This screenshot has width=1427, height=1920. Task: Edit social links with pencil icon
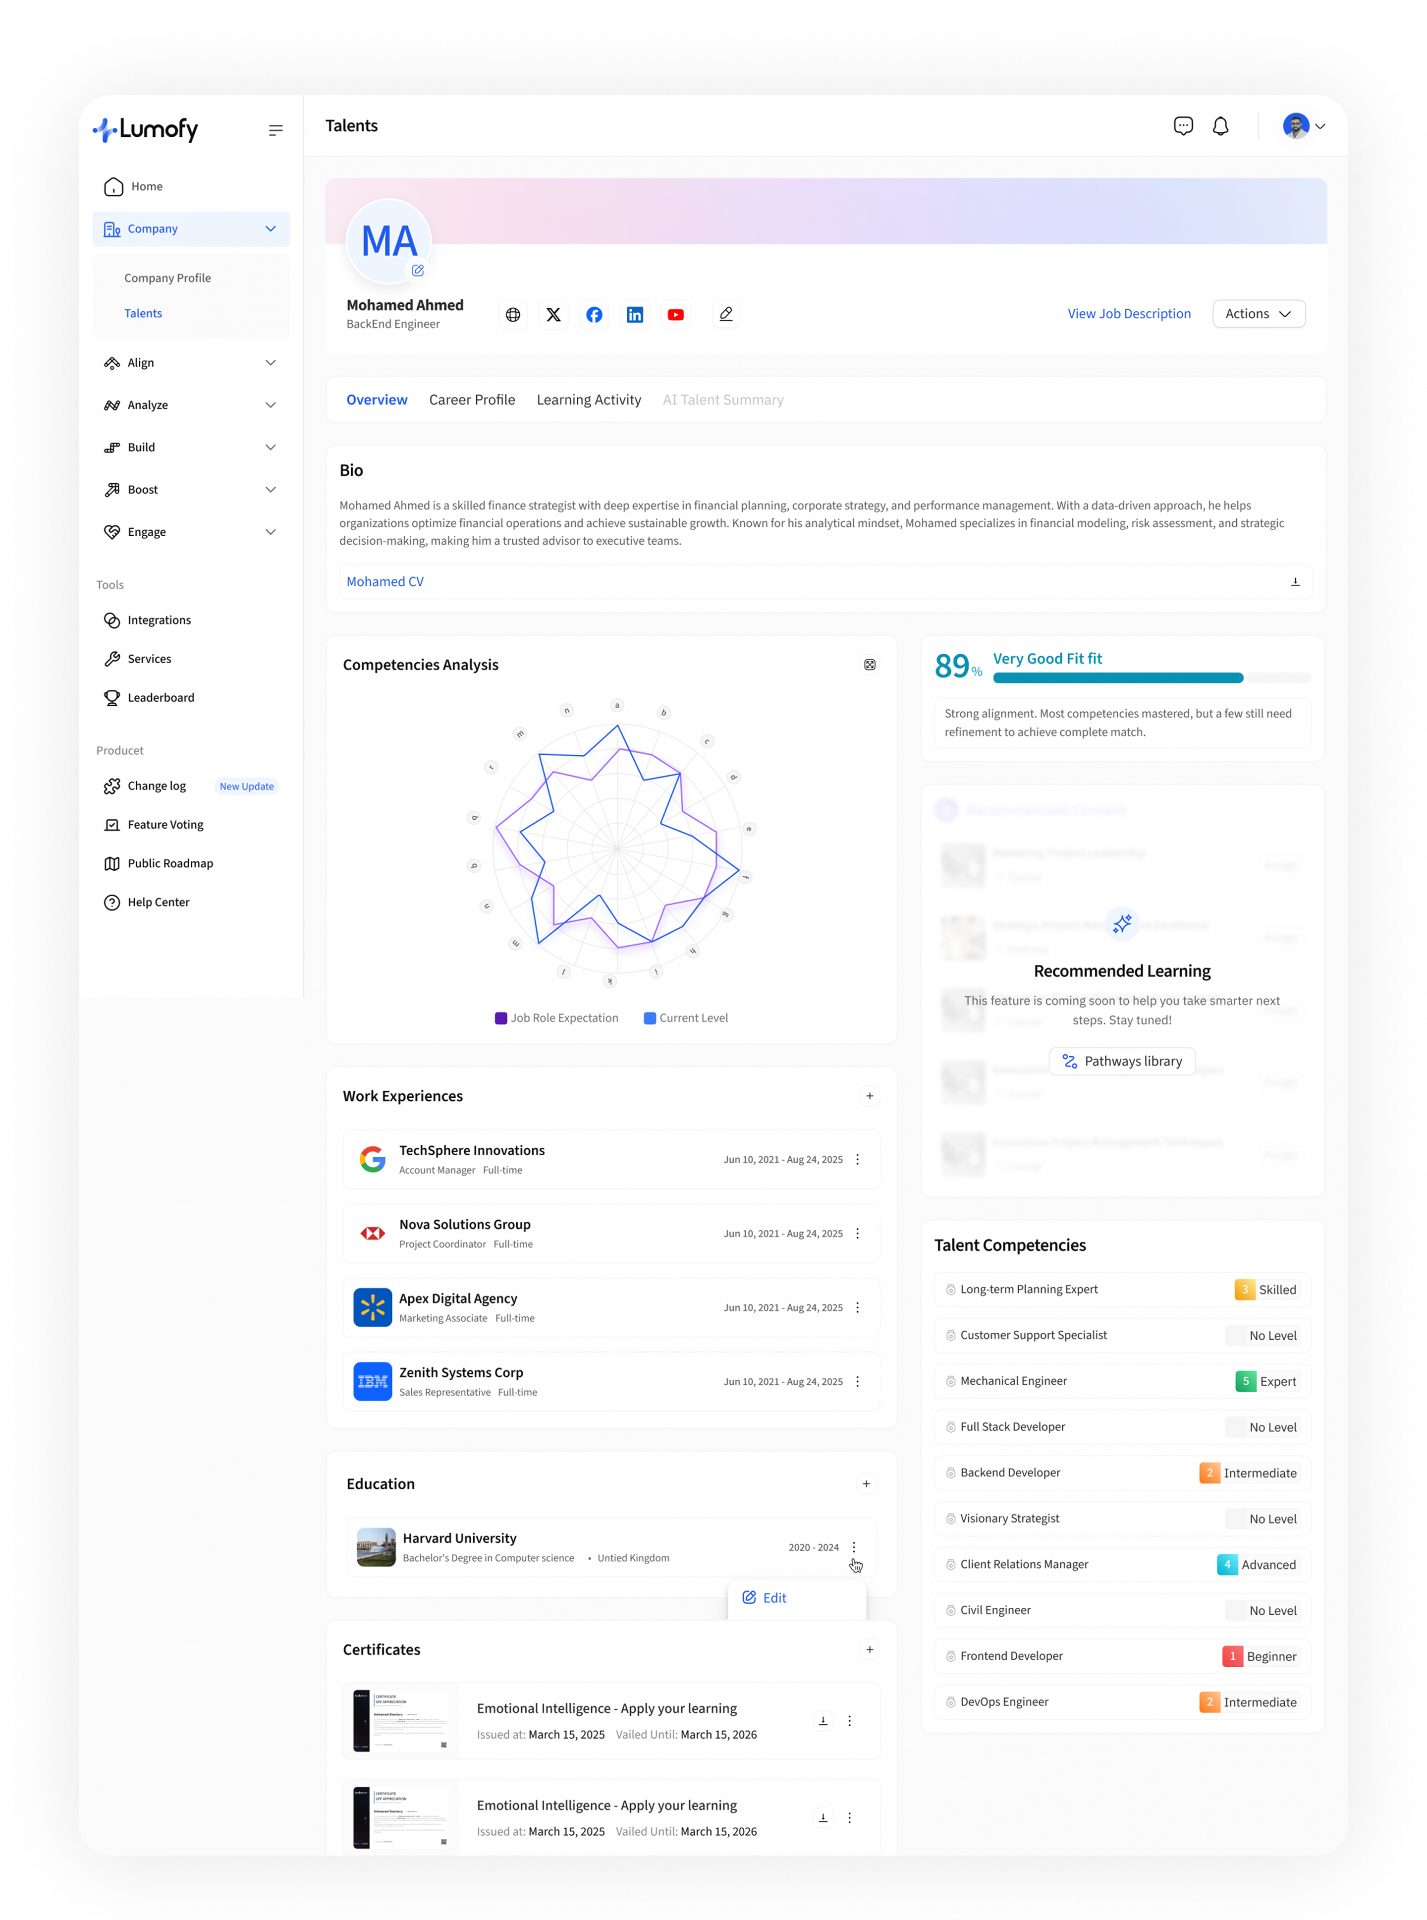click(726, 314)
